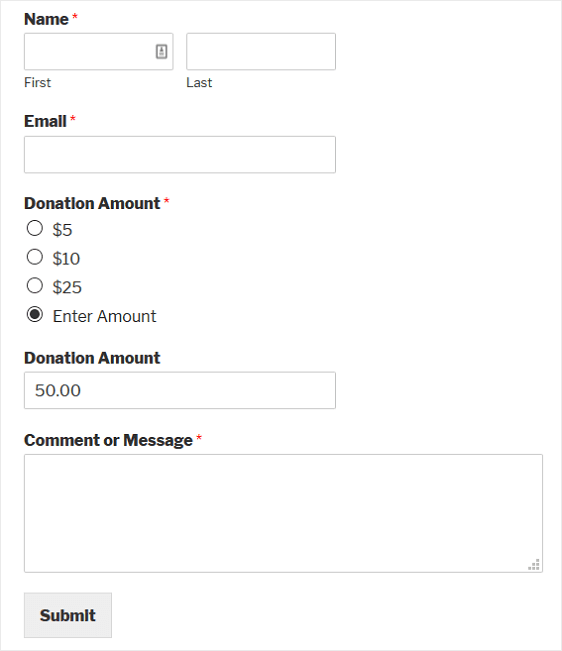Click the textarea resize handle corner
This screenshot has height=651, width=562.
534,565
